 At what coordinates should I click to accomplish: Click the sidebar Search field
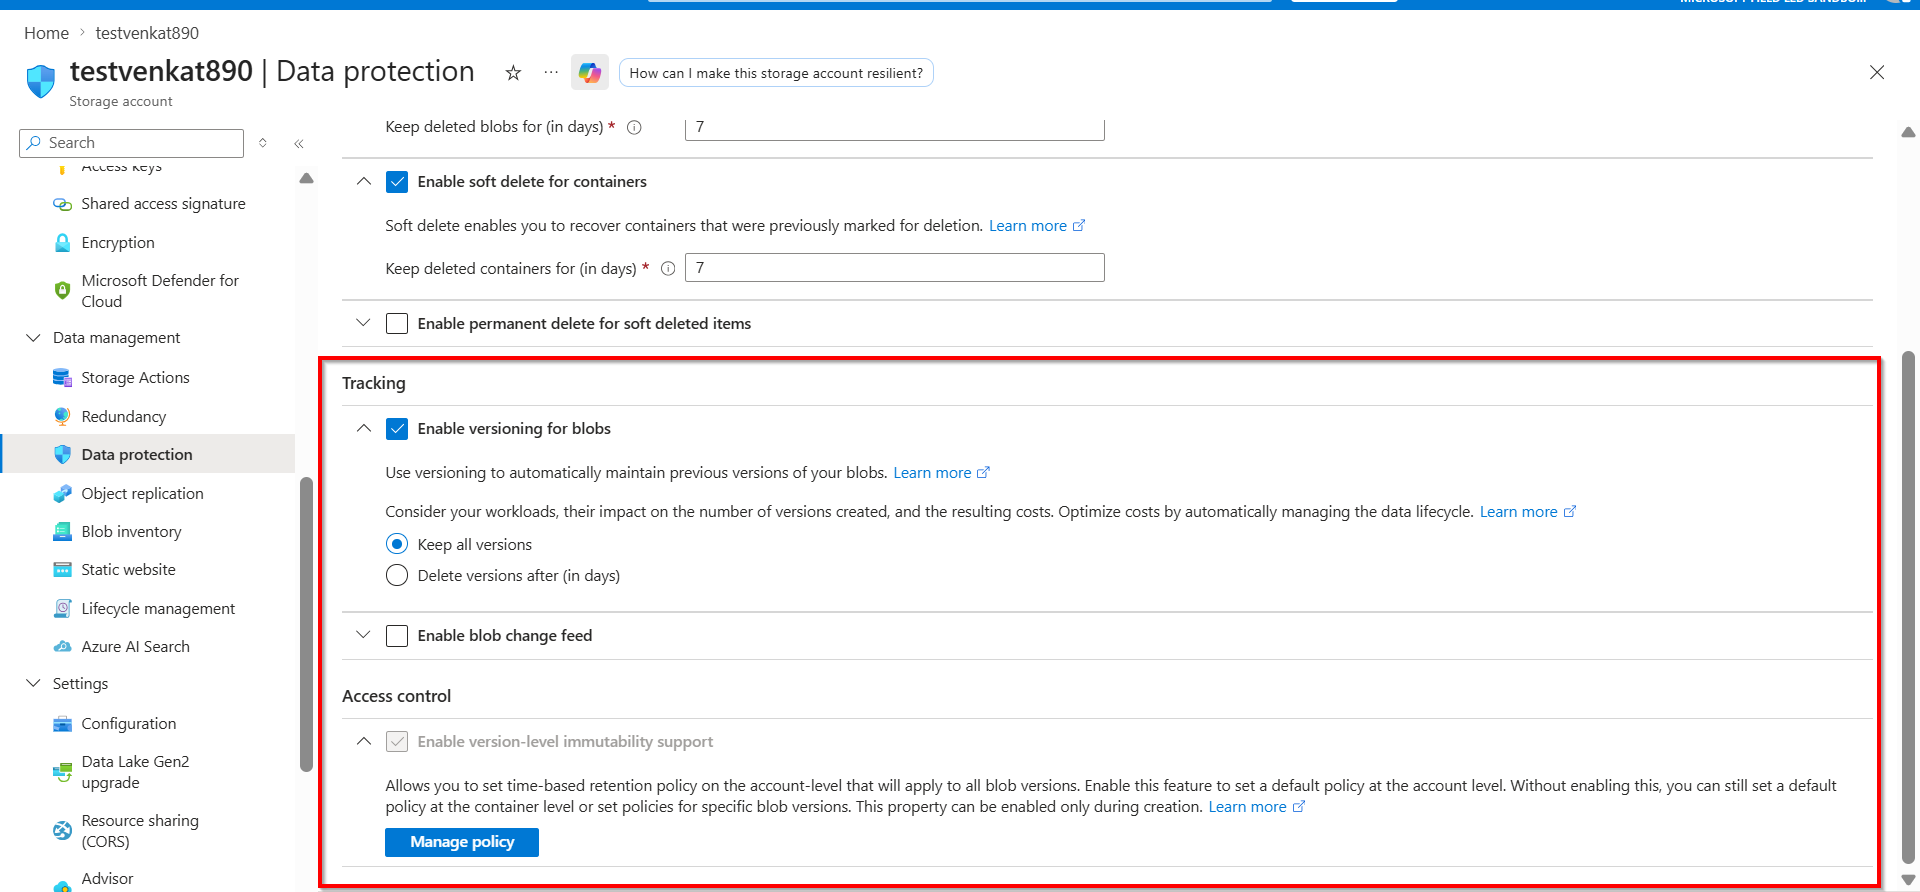[131, 143]
